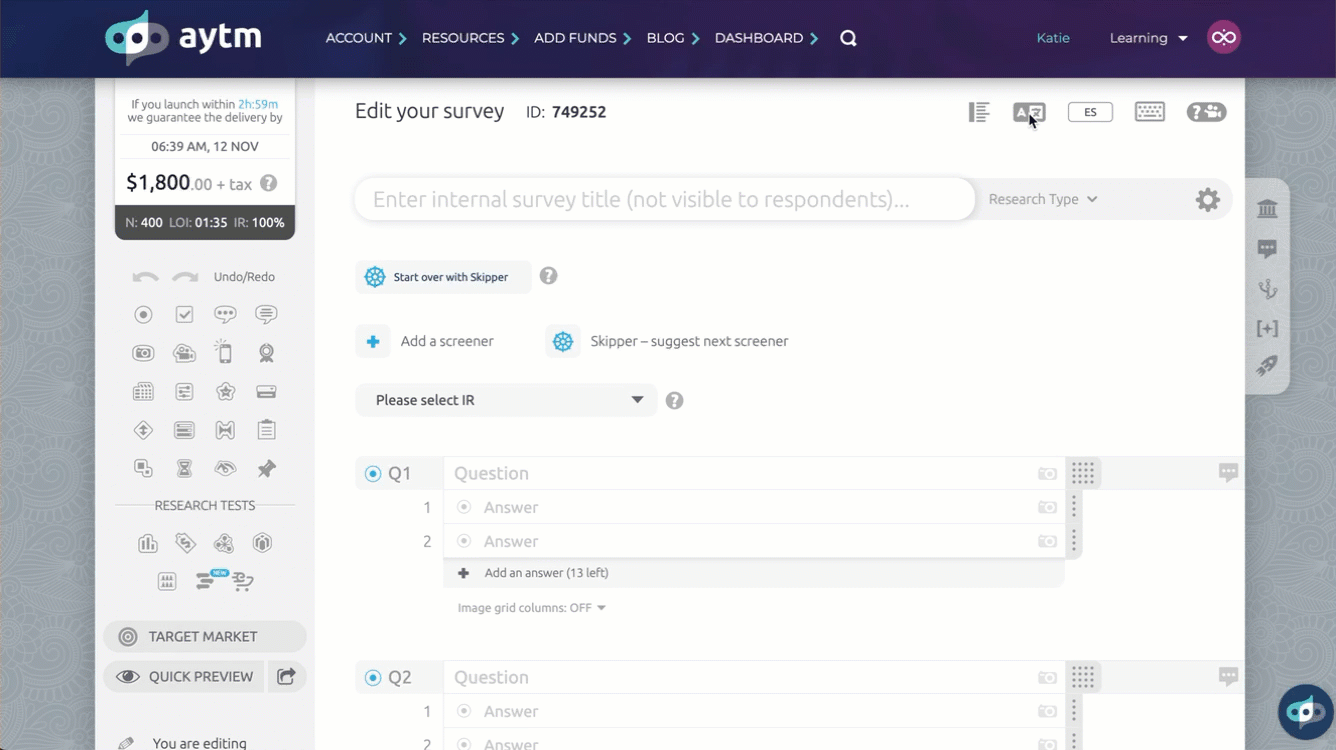
Task: Open the Image grid columns OFF dropdown
Action: 531,608
